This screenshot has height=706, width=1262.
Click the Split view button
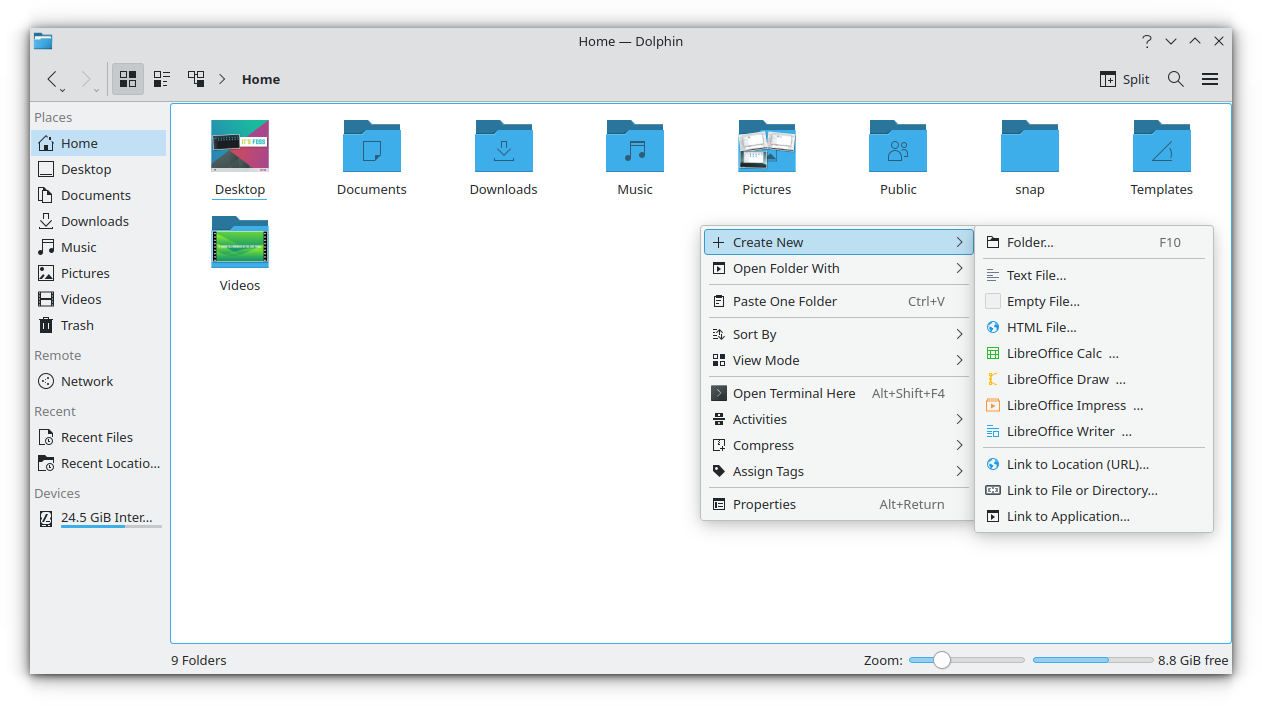tap(1125, 79)
